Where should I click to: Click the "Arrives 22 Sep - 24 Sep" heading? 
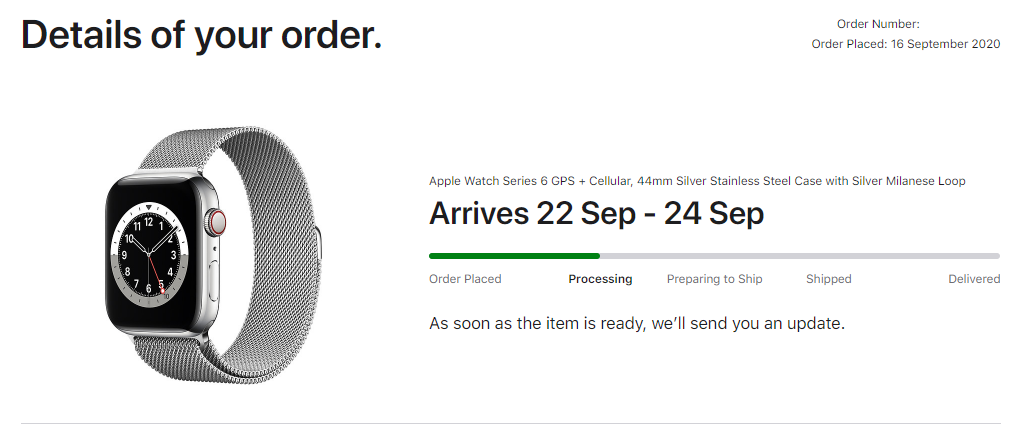click(596, 213)
